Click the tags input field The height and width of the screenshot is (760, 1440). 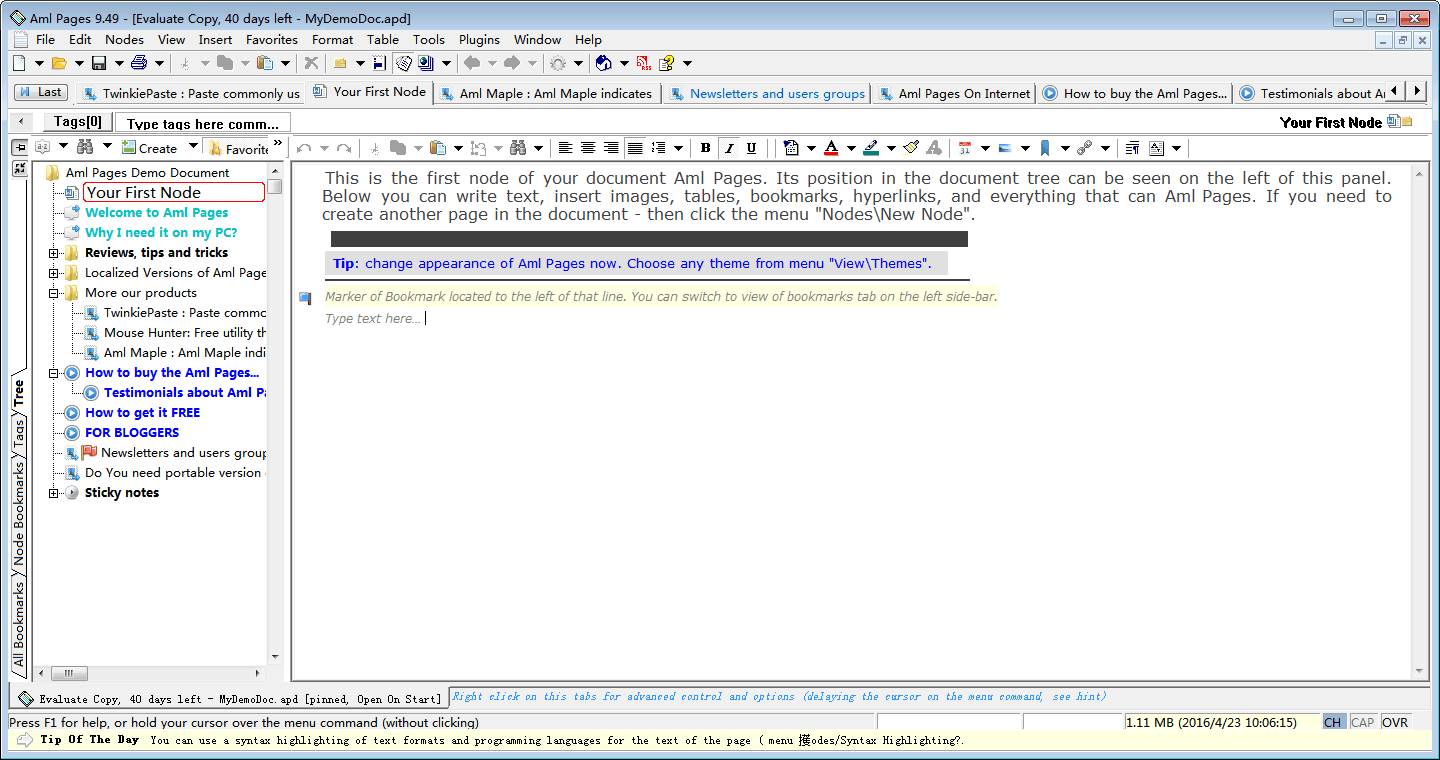click(x=203, y=123)
